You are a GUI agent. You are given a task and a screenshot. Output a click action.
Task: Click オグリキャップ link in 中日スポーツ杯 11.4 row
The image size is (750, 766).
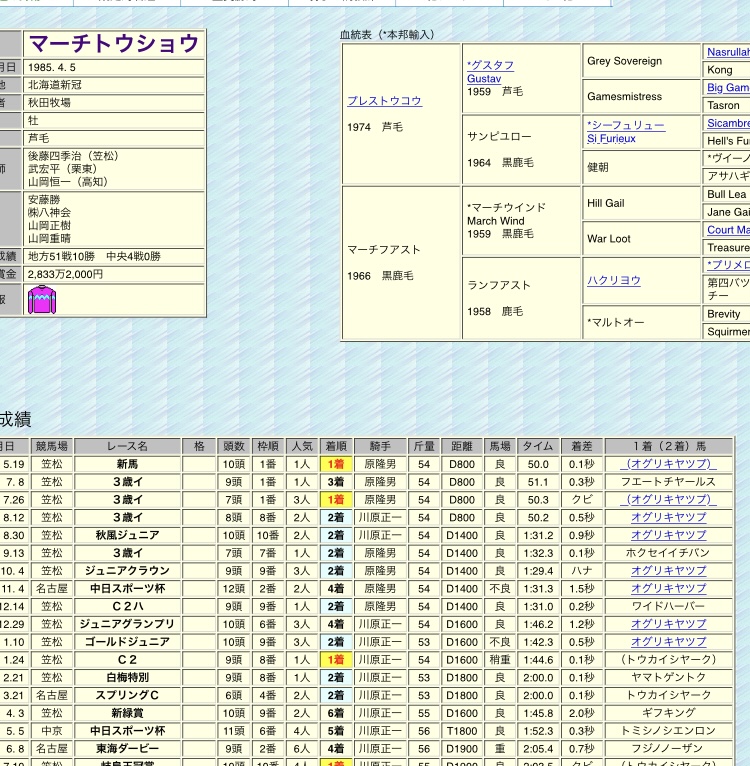[668, 589]
